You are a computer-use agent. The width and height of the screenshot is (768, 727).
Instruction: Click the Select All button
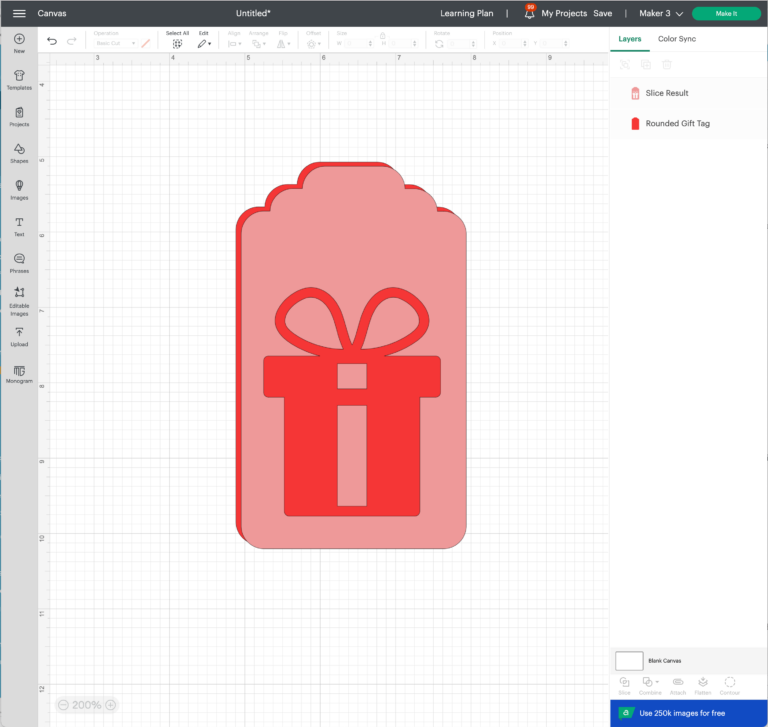[x=177, y=40]
